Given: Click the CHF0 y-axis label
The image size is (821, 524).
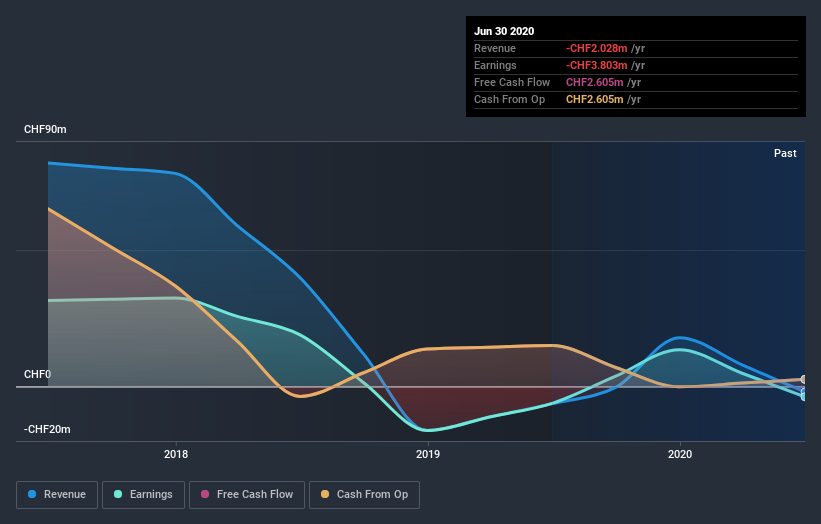Looking at the screenshot, I should point(37,374).
